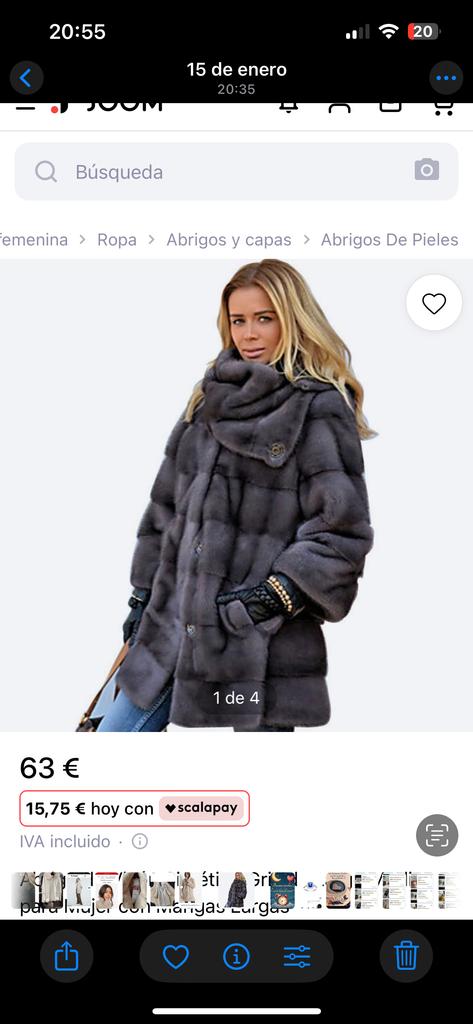Open the share sheet icon
The height and width of the screenshot is (1024, 473).
coord(67,957)
